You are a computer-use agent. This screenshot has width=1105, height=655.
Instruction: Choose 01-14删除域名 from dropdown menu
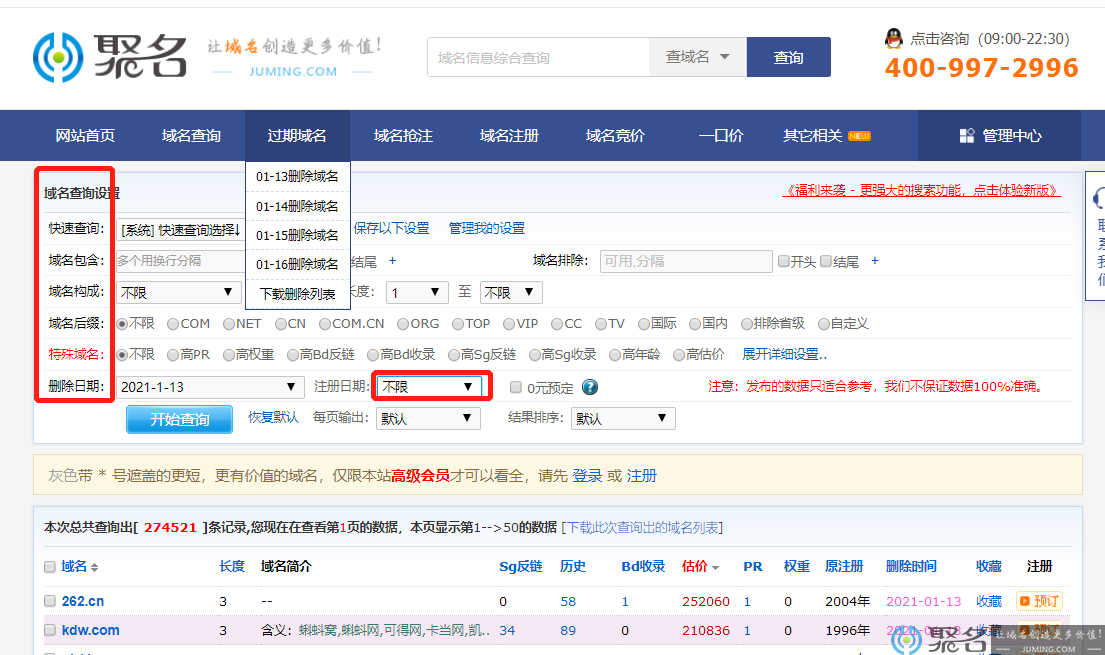(297, 206)
